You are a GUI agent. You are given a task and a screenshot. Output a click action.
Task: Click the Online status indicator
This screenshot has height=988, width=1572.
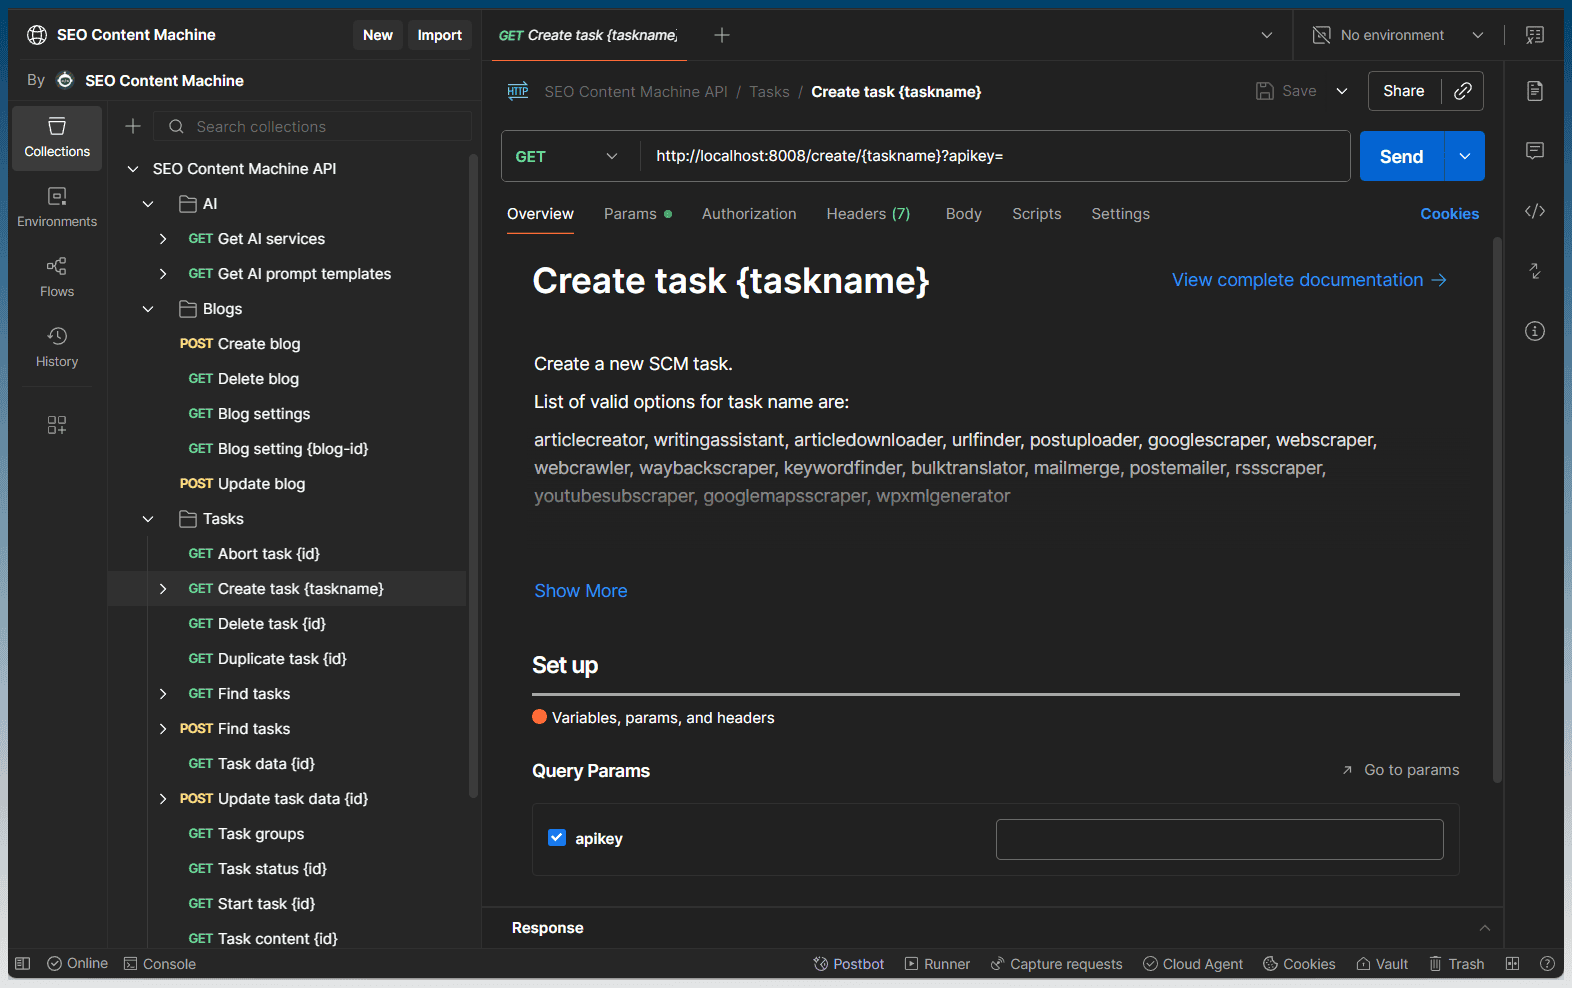click(78, 964)
